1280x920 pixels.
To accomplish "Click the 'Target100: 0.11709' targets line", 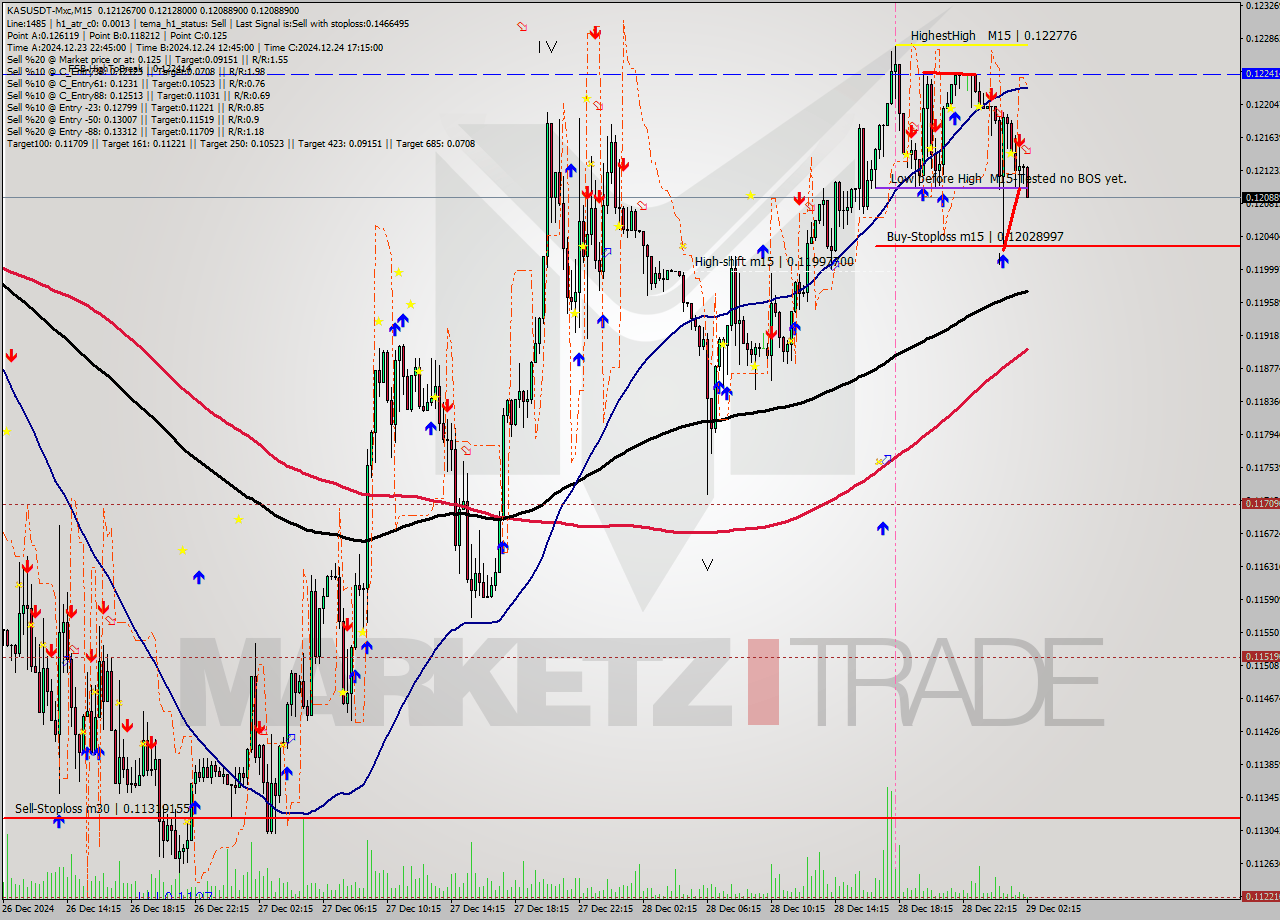I will (240, 143).
